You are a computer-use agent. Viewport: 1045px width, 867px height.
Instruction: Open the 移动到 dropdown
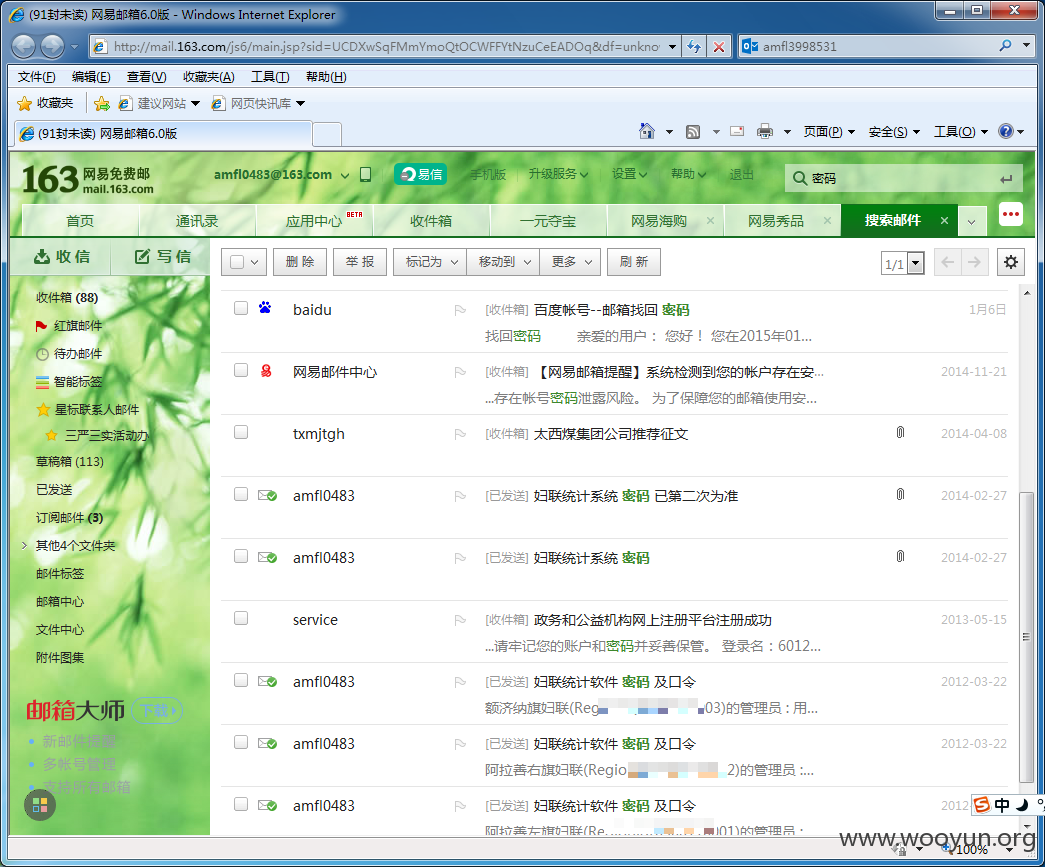click(504, 262)
